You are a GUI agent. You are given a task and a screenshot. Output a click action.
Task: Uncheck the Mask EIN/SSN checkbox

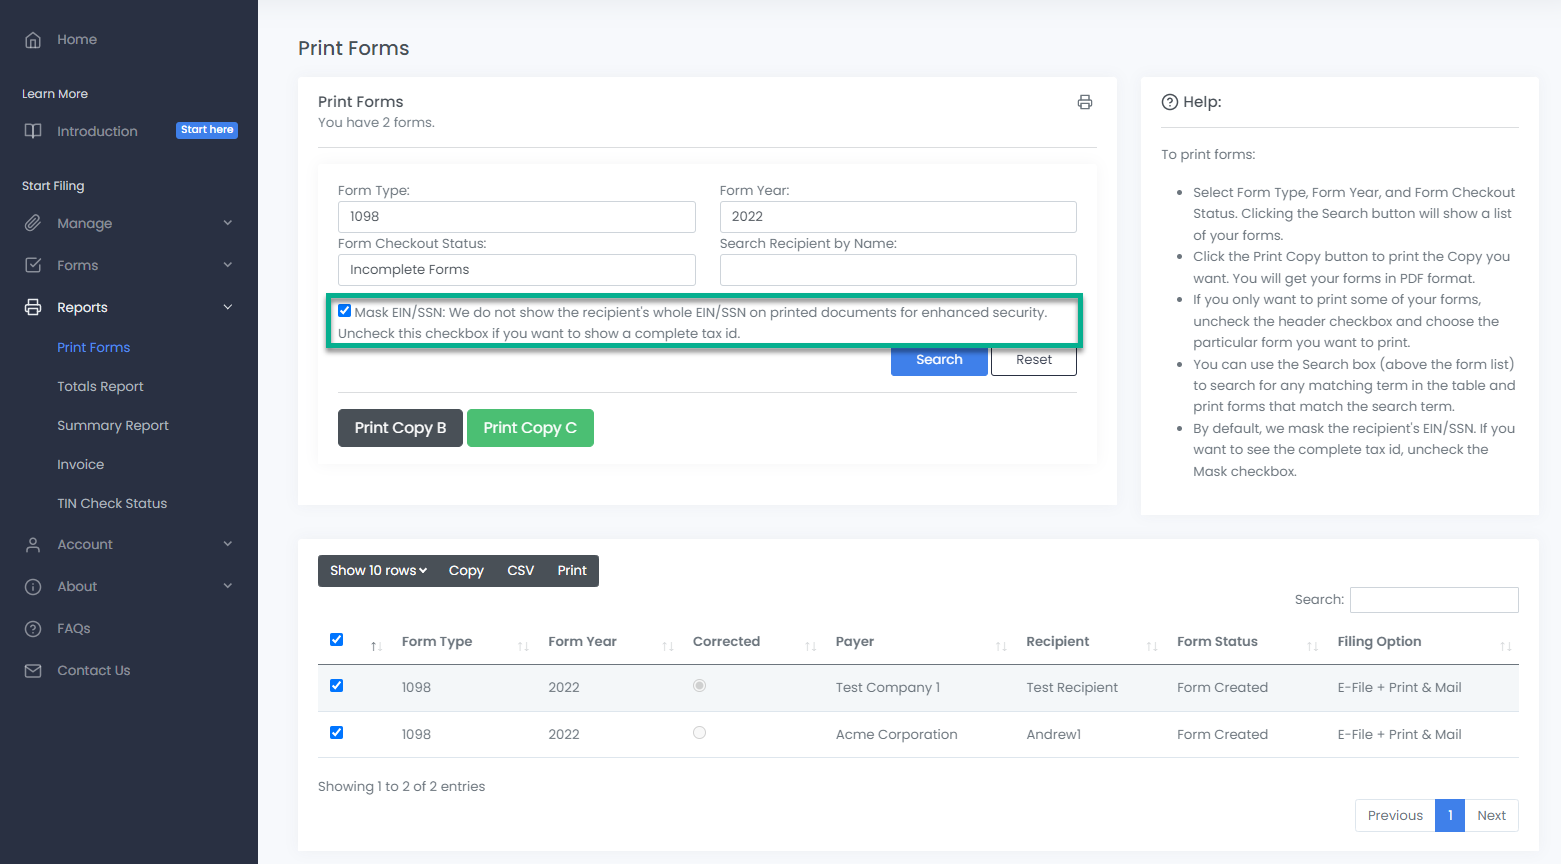coord(345,311)
